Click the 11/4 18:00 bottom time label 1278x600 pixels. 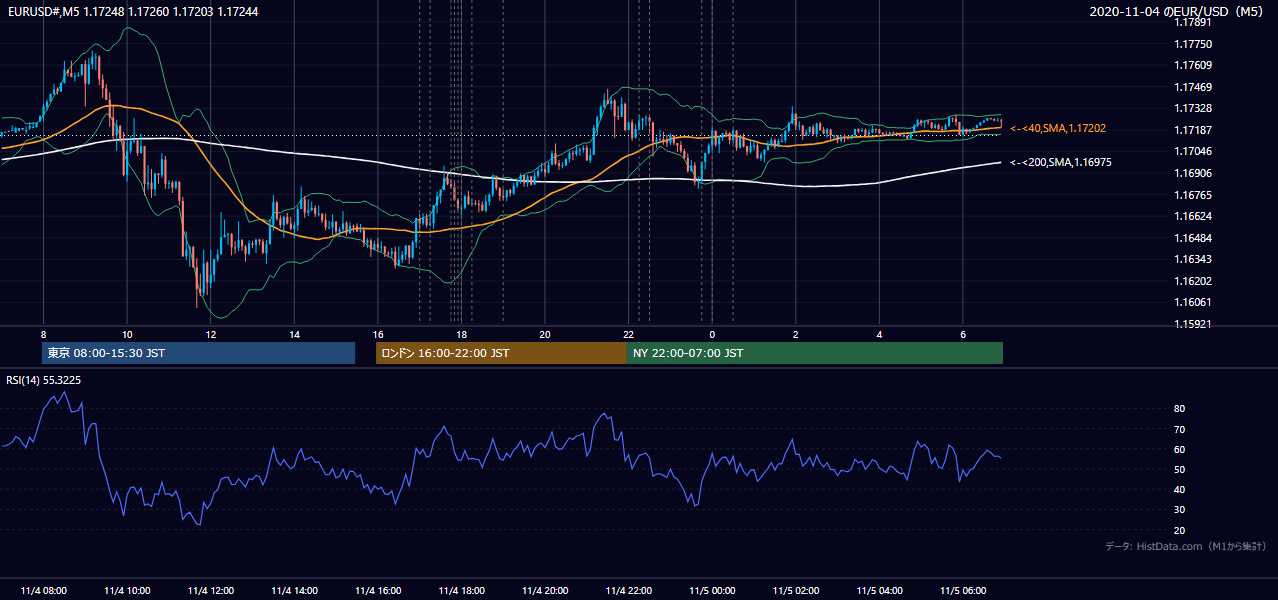click(462, 591)
